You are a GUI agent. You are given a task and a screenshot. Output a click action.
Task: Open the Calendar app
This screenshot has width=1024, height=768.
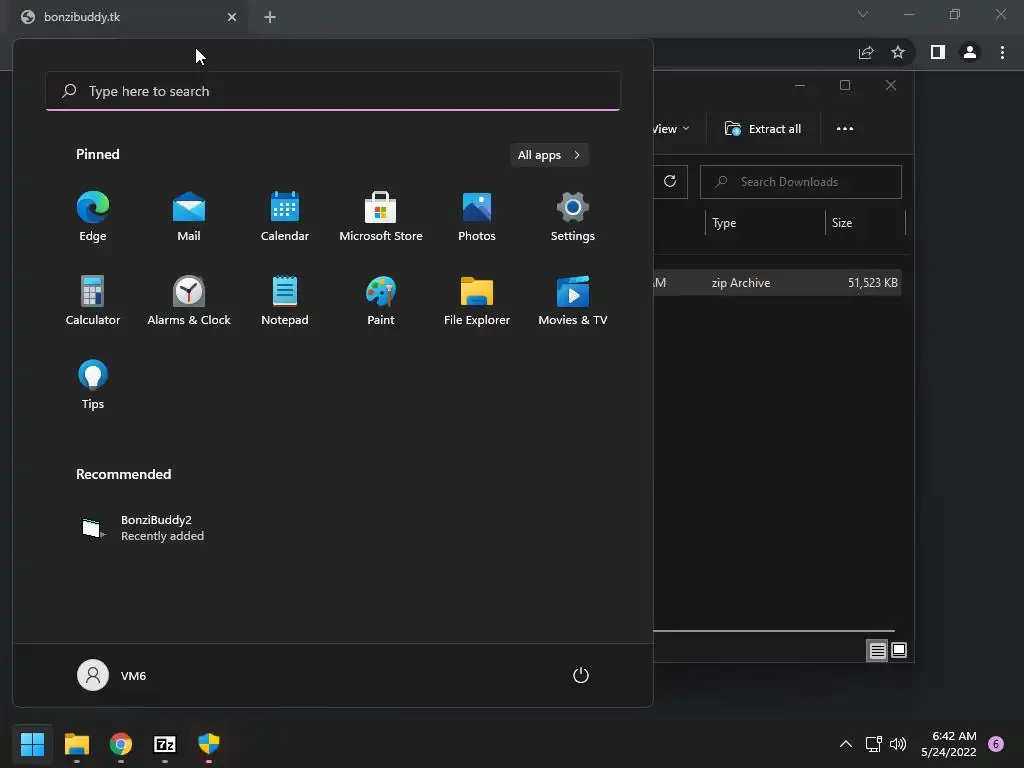[x=285, y=217]
